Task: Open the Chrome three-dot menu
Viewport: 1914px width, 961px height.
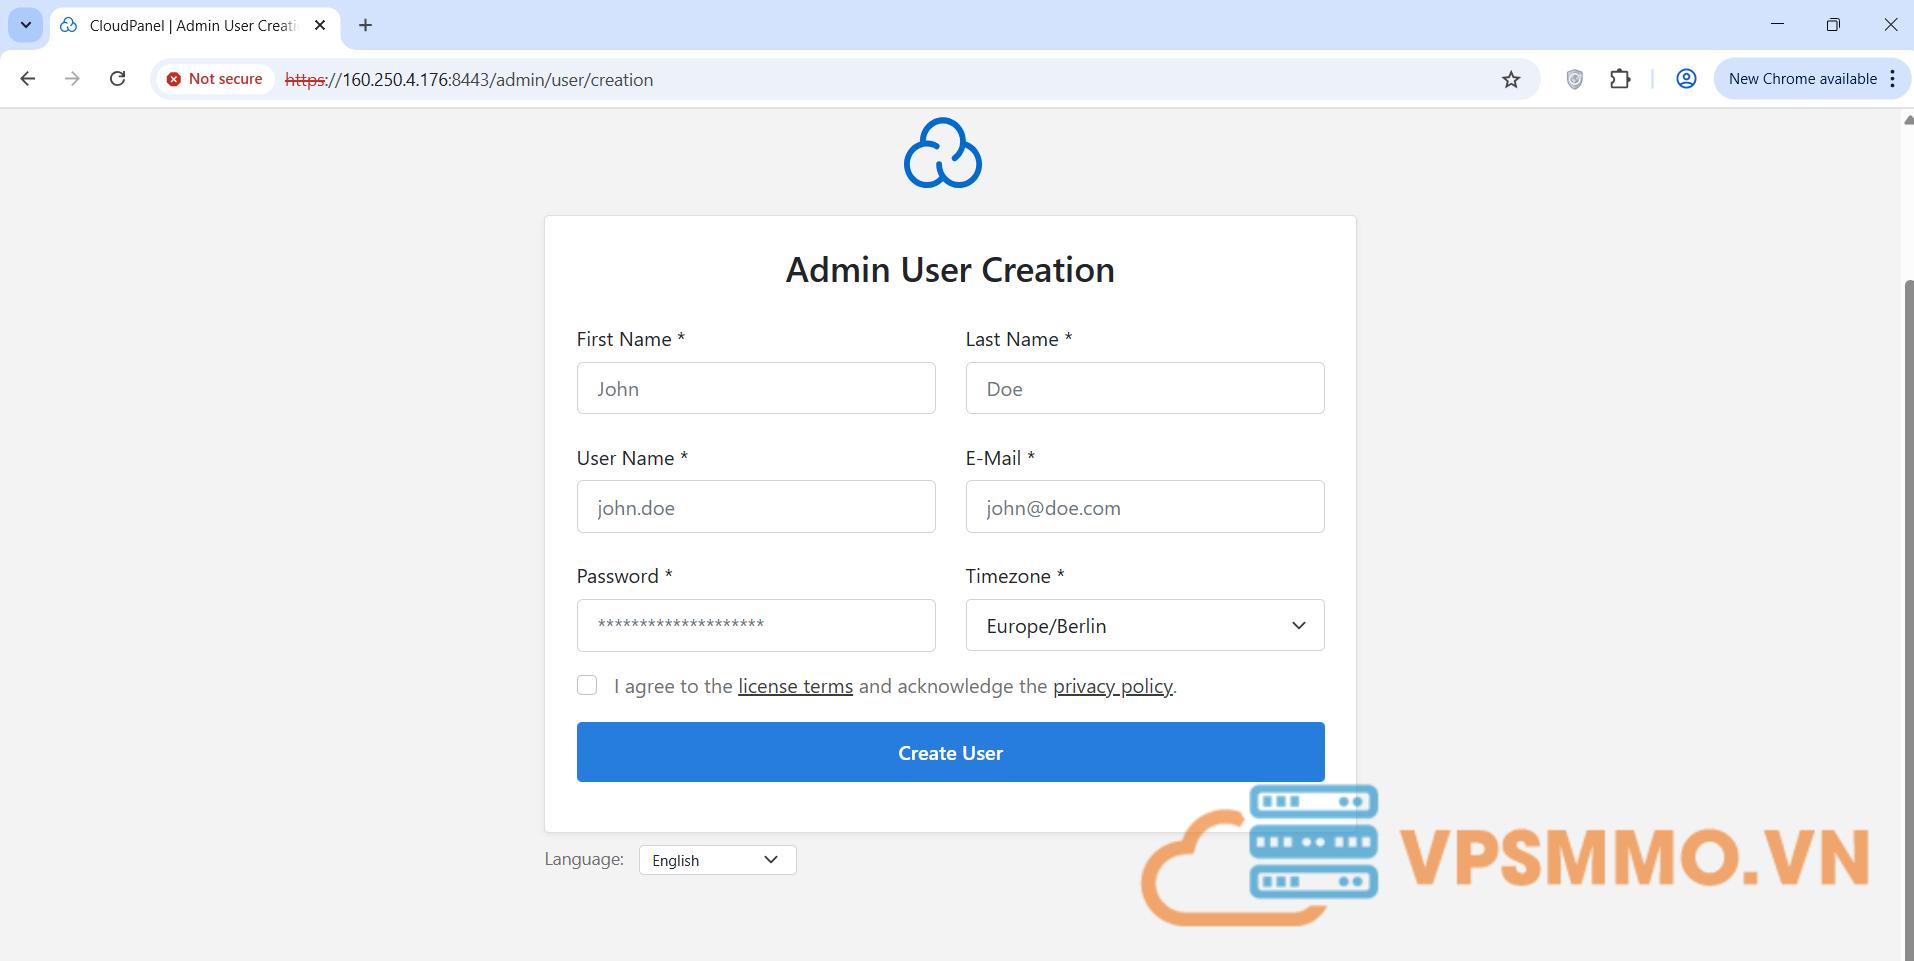Action: pos(1892,79)
